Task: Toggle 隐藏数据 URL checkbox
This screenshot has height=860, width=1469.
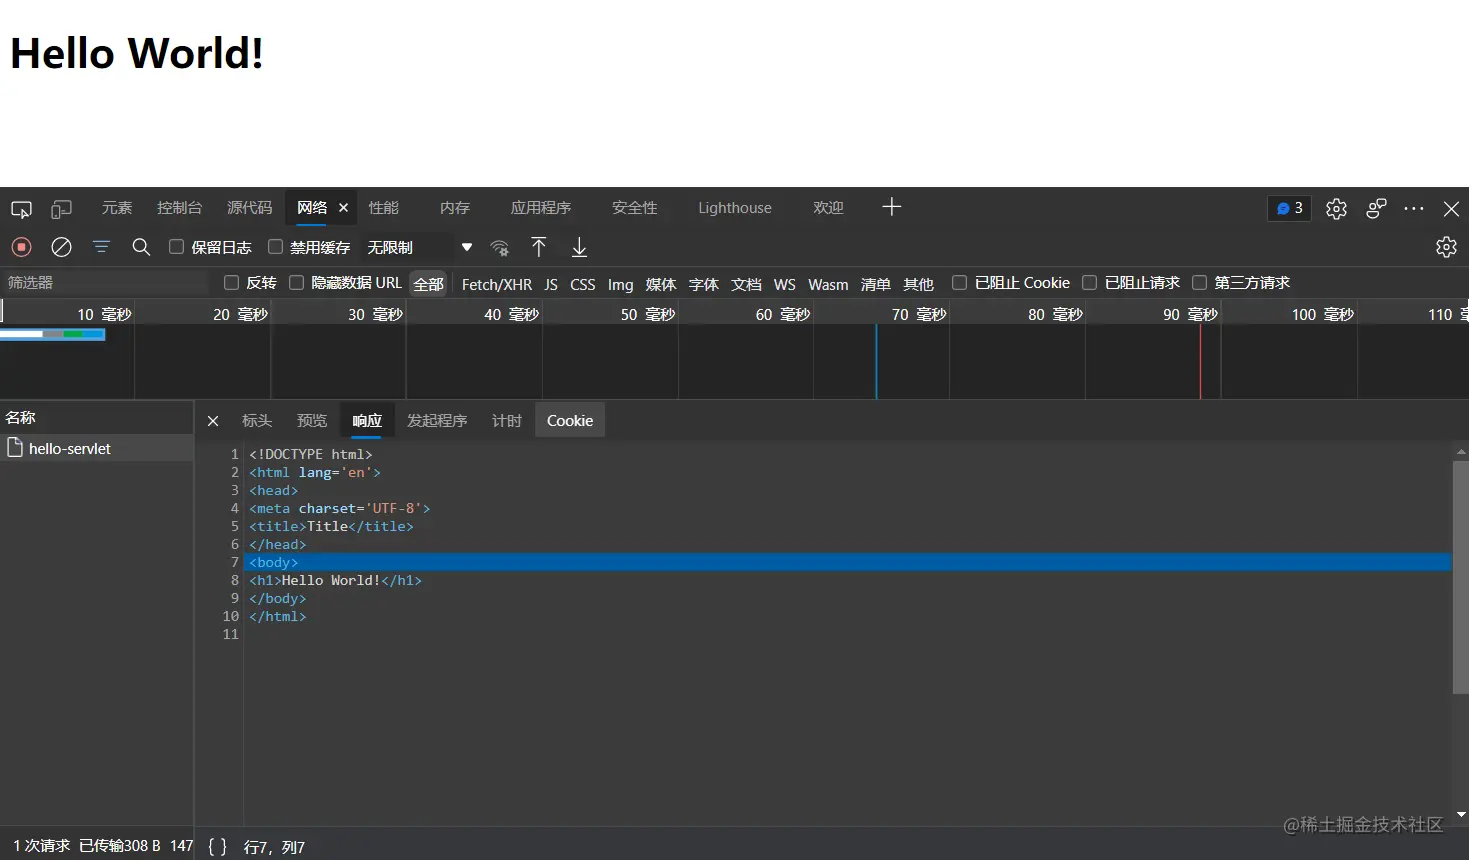Action: click(x=296, y=283)
